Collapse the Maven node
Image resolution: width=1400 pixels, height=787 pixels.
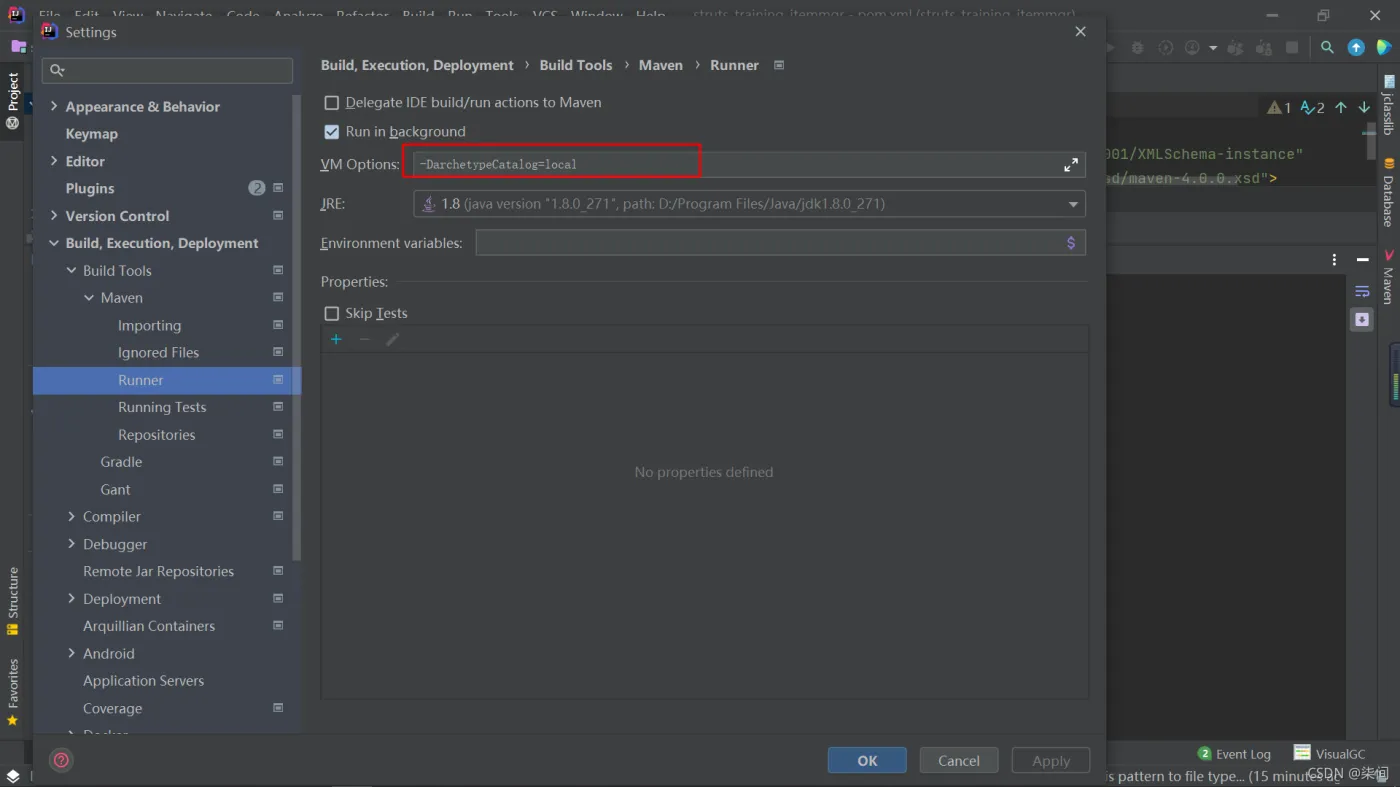[x=89, y=298]
